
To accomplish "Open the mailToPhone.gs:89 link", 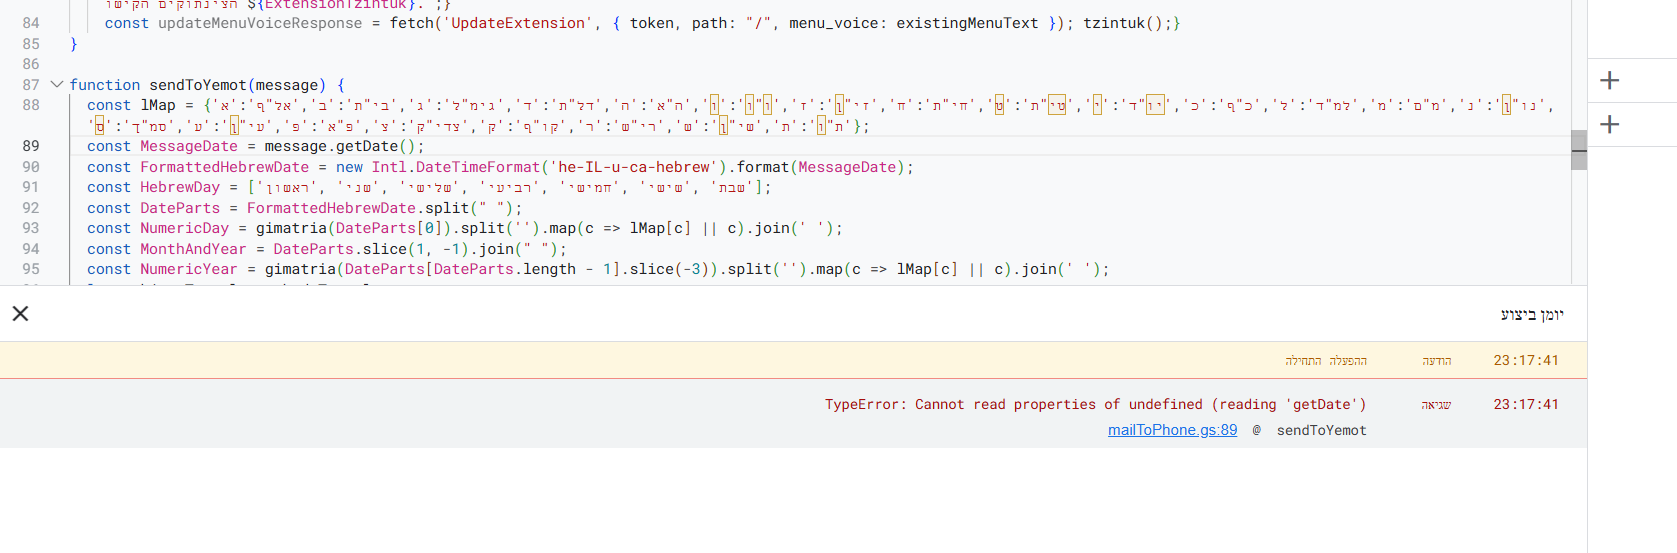I will [1172, 430].
